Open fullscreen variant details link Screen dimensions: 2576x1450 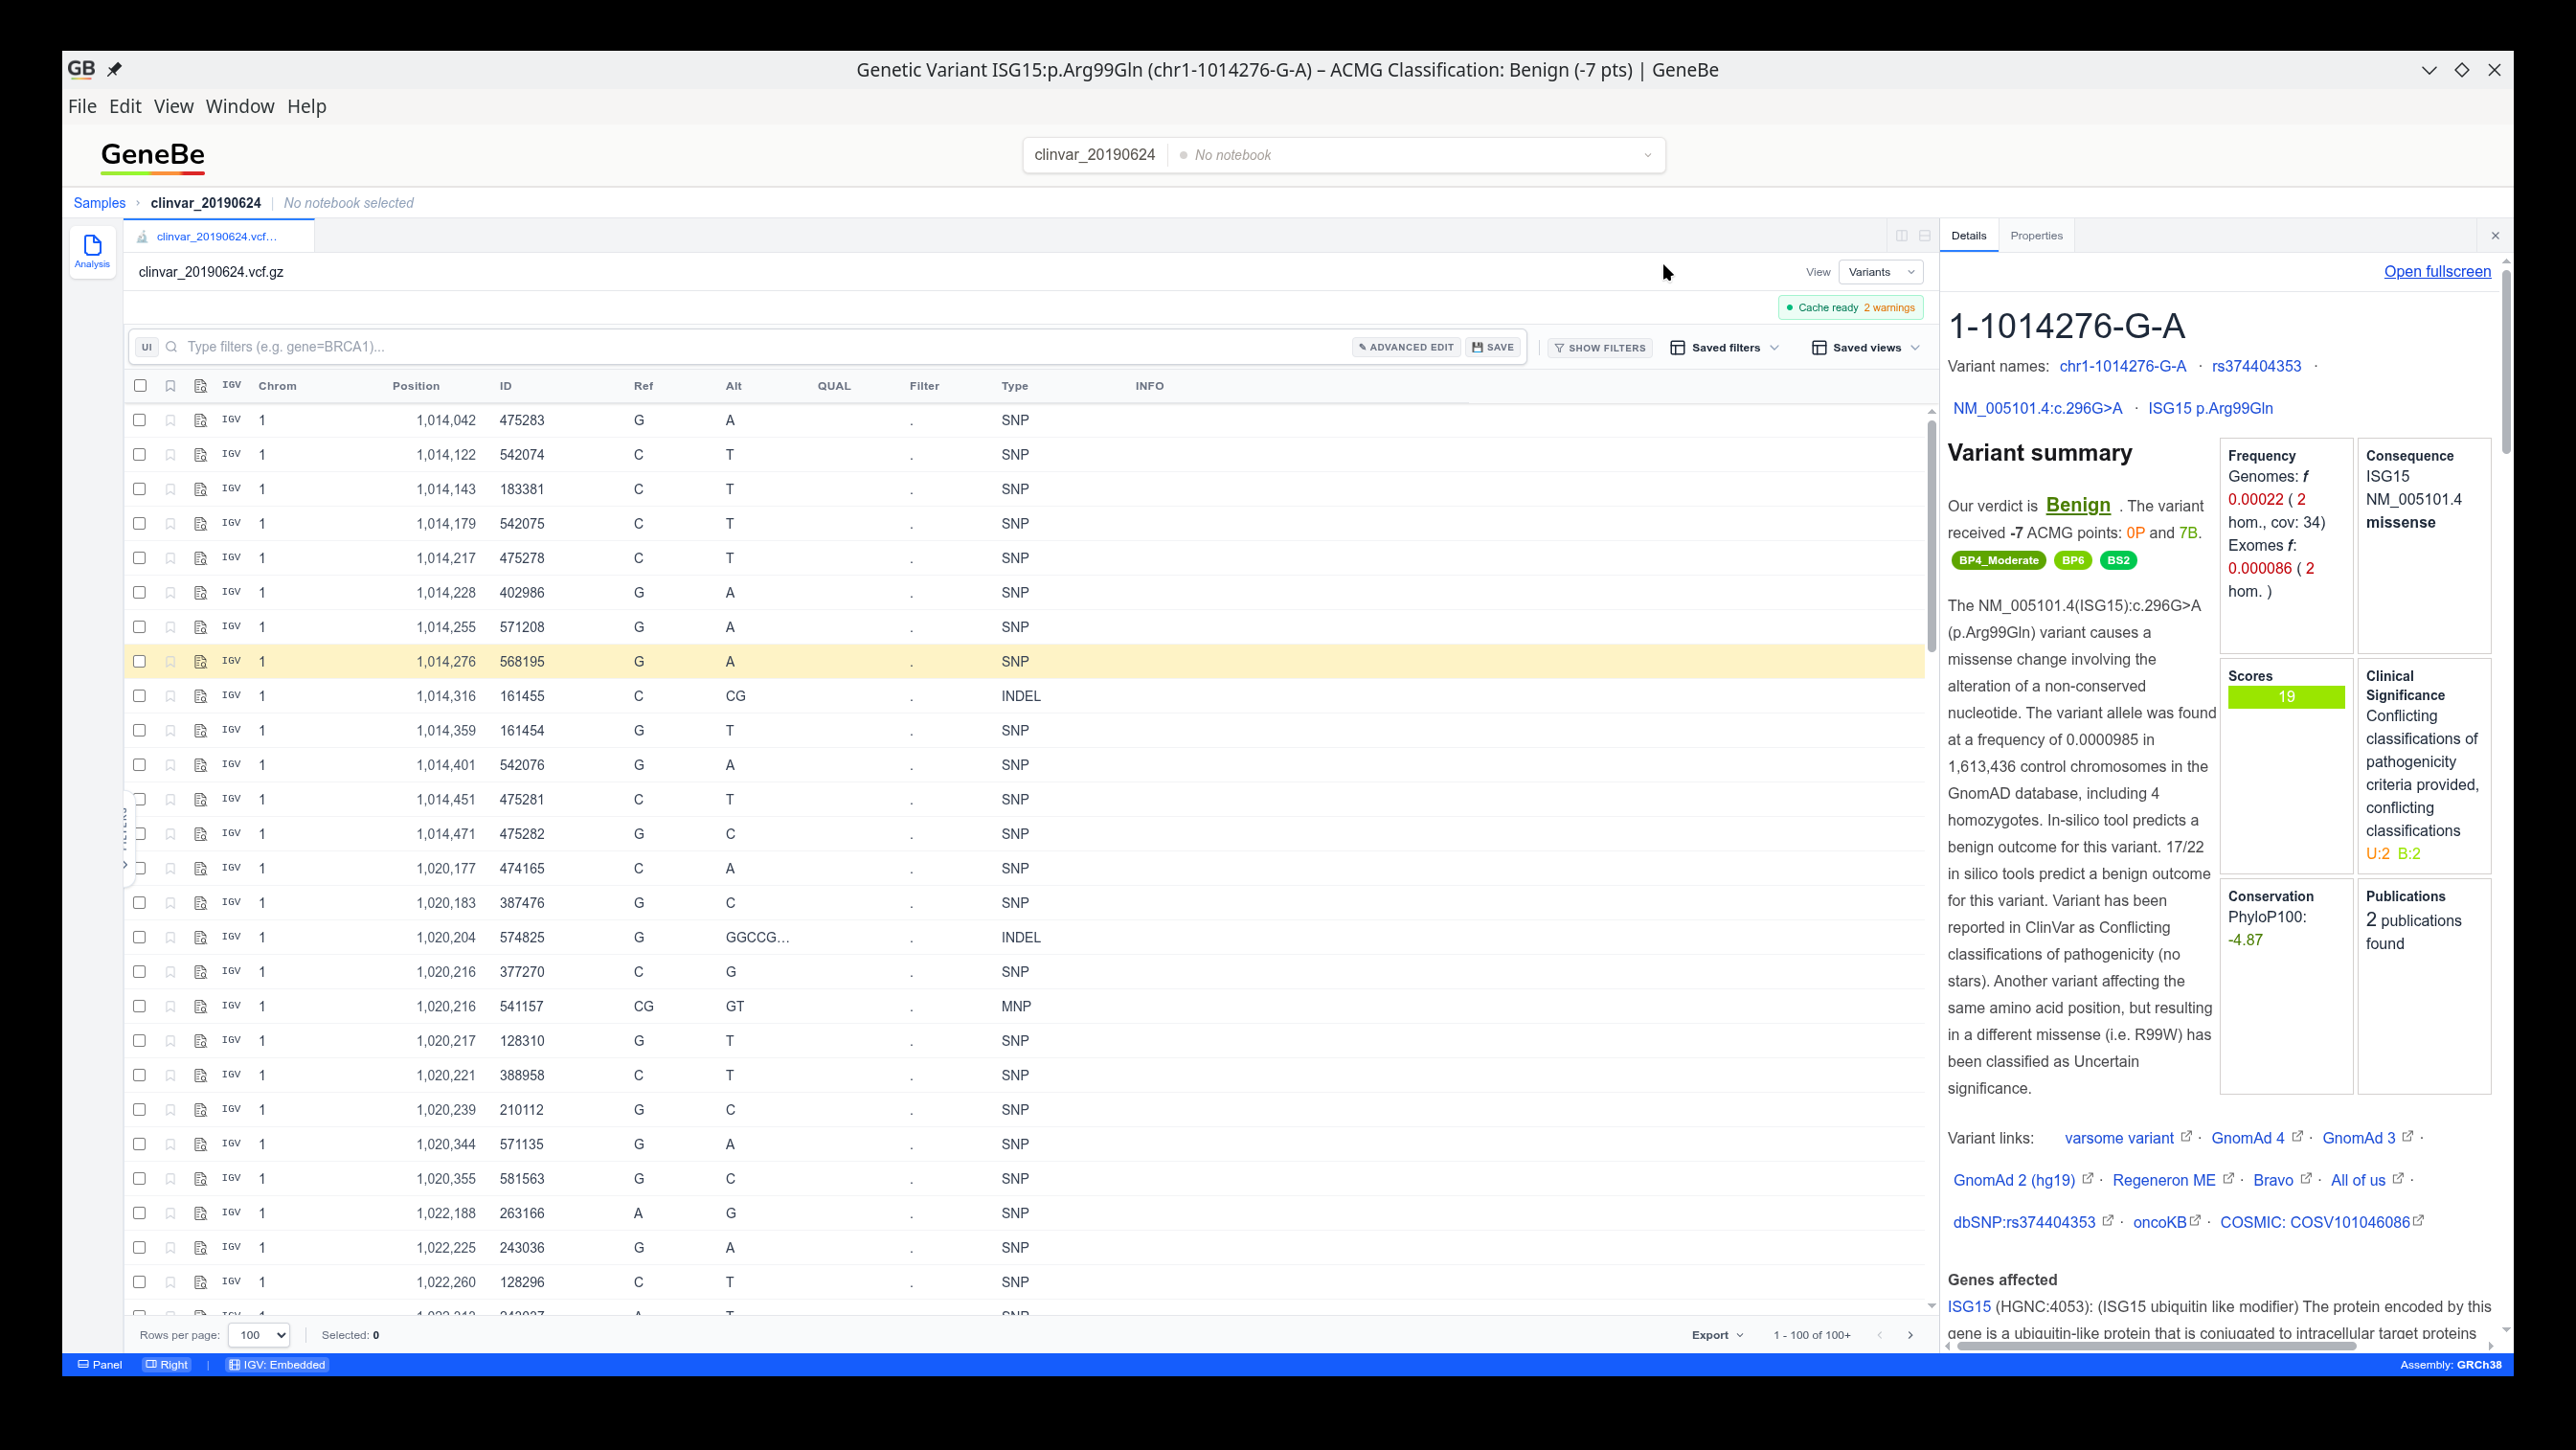2437,272
